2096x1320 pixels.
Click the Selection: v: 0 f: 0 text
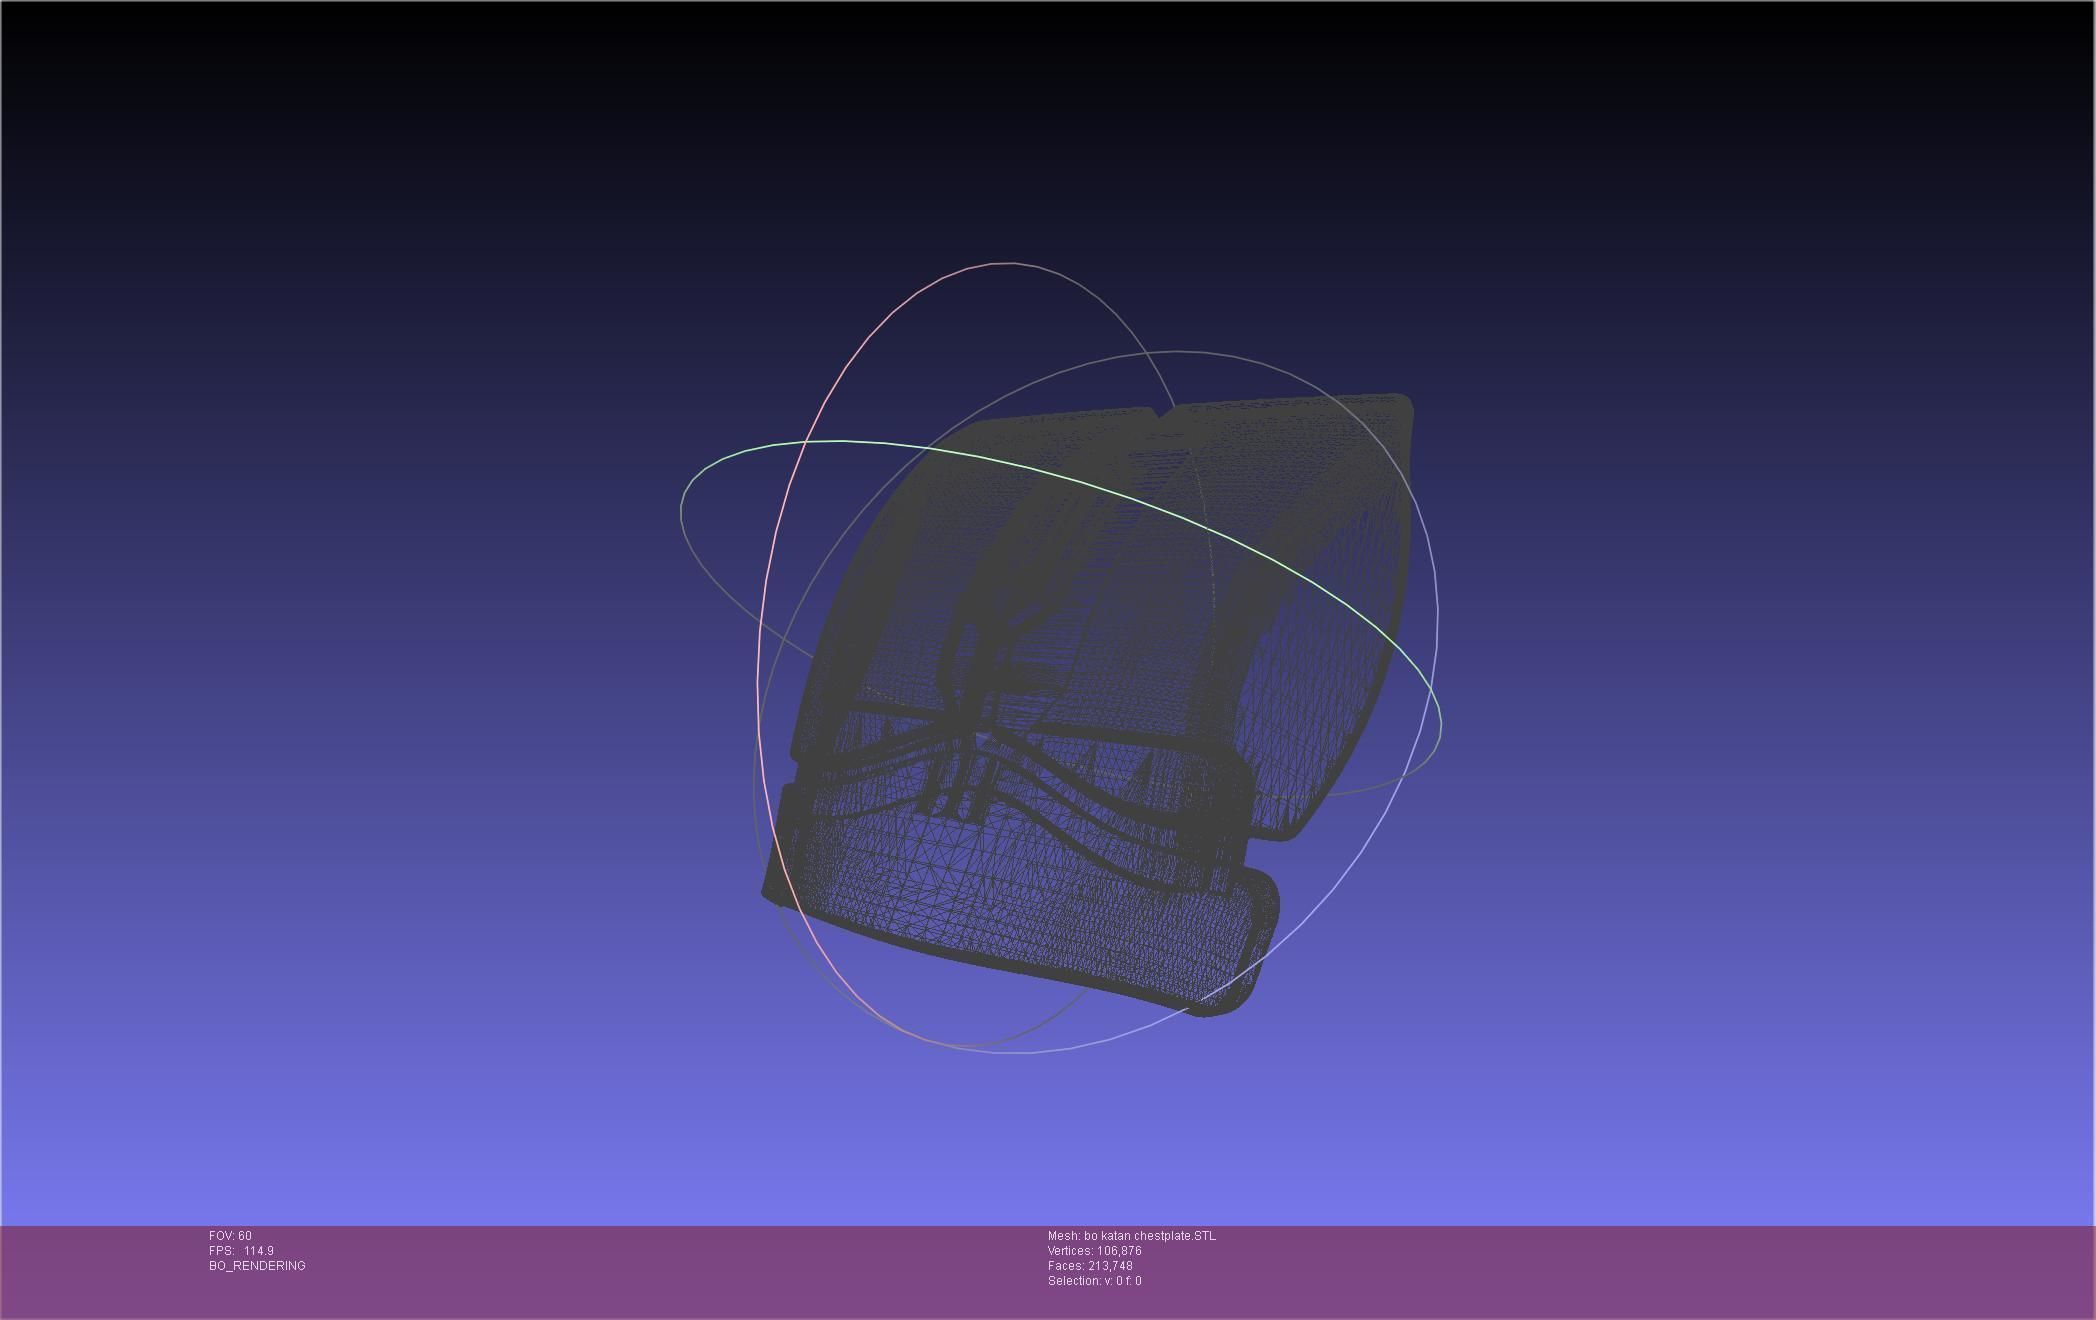click(x=1094, y=1281)
